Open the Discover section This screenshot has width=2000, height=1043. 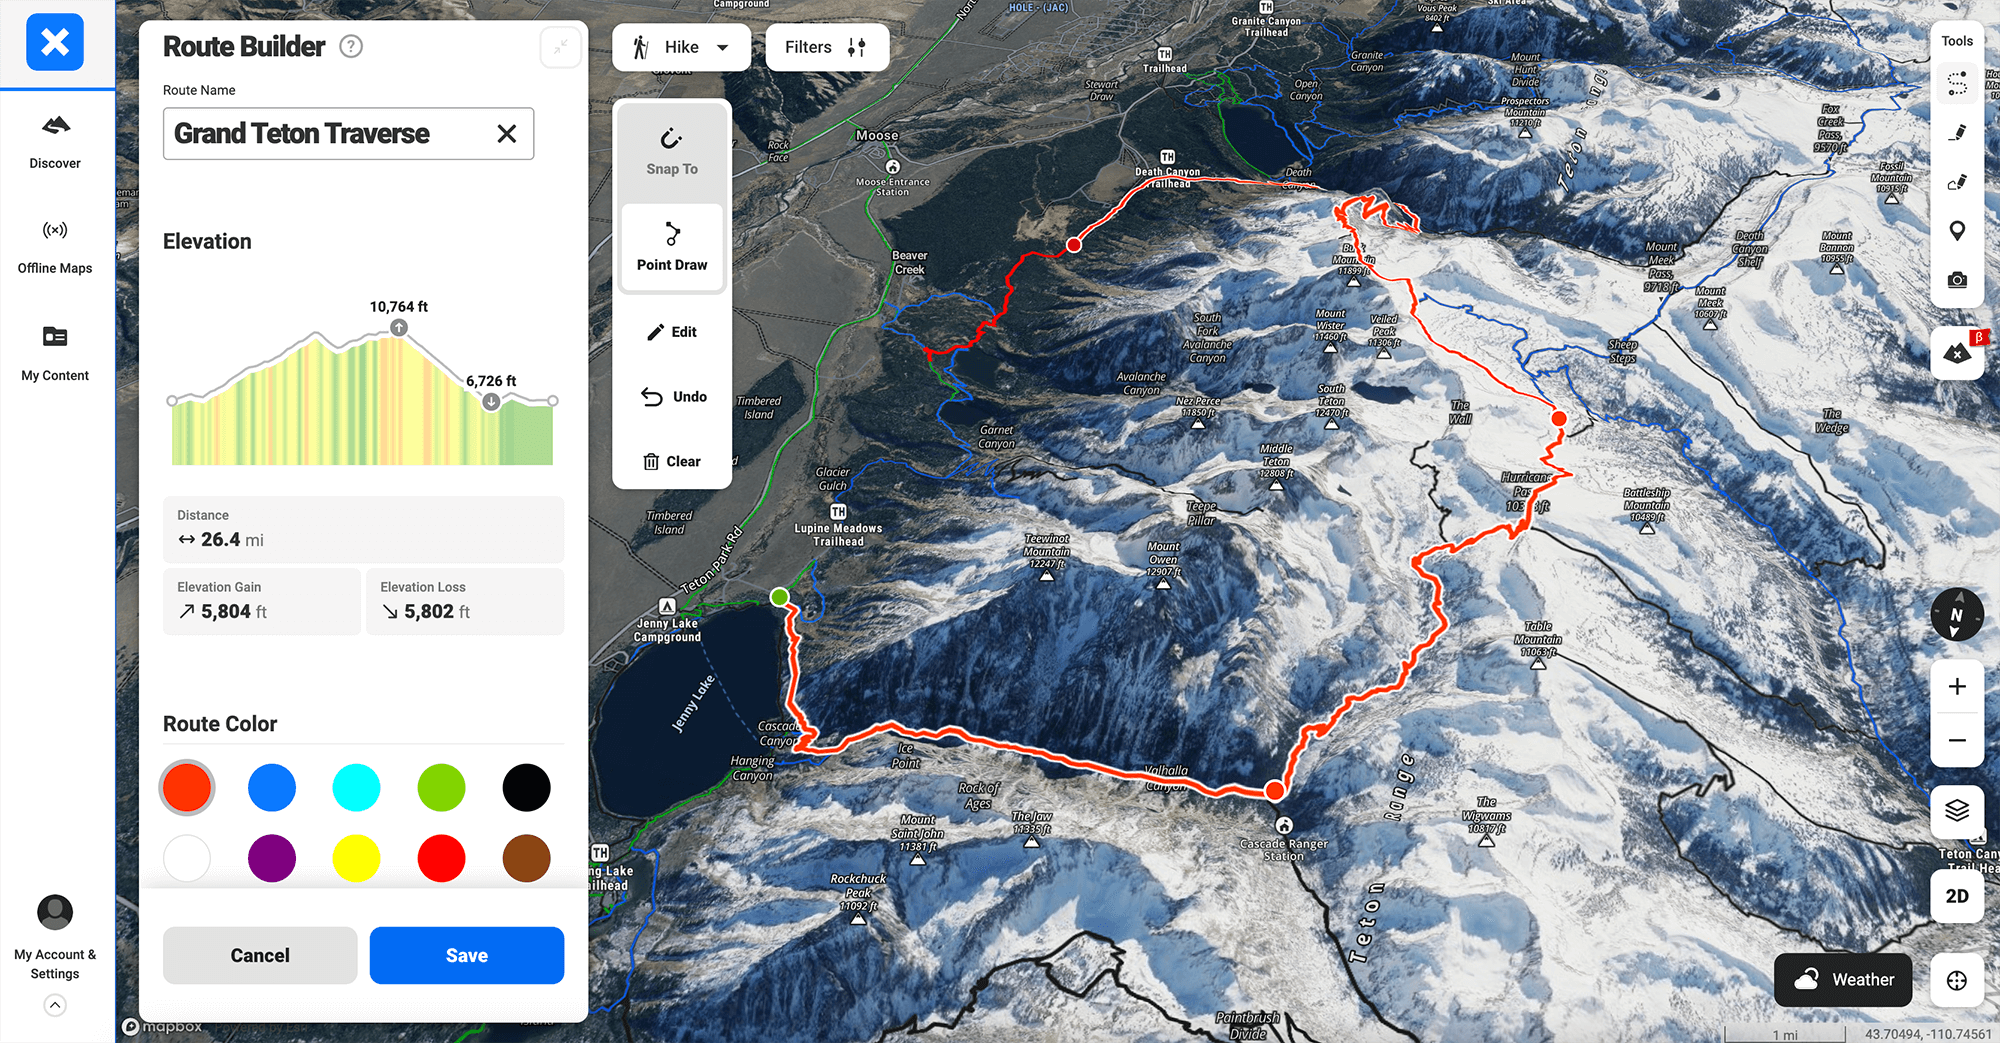[x=55, y=141]
